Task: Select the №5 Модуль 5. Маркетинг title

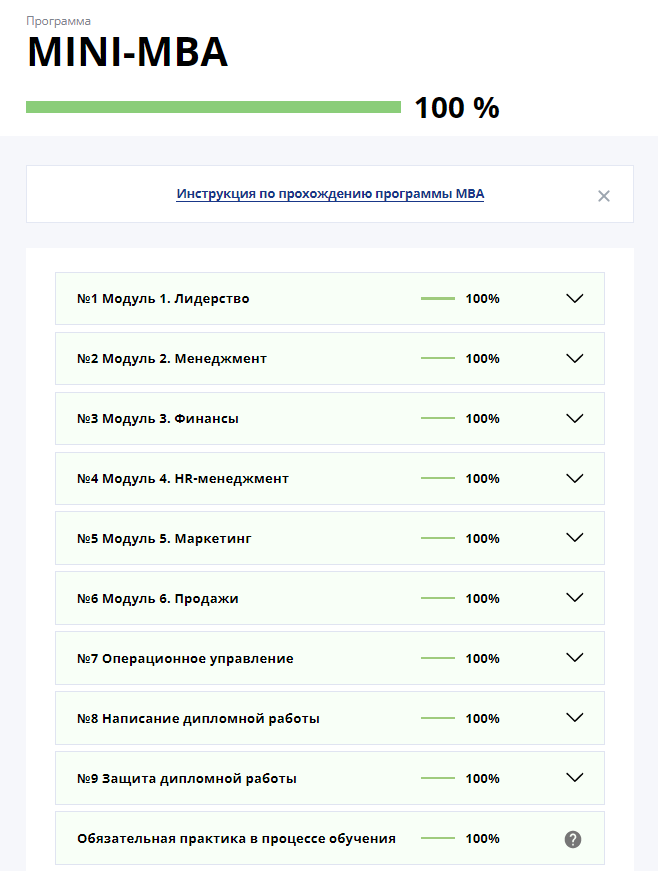Action: pos(164,539)
